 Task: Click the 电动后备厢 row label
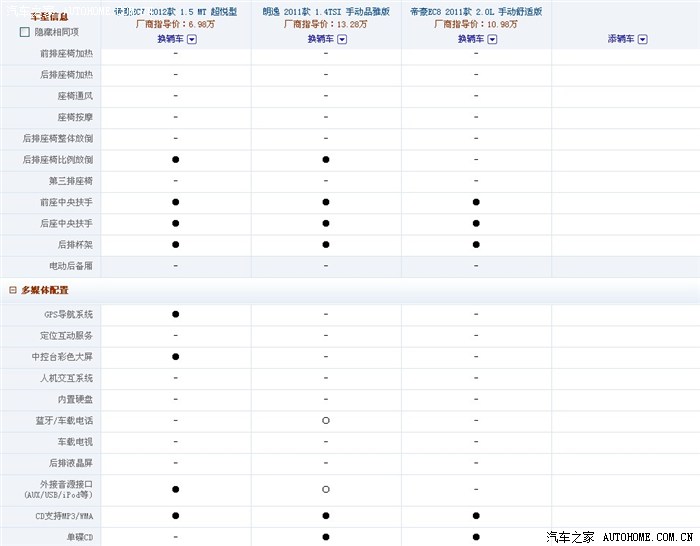71,266
